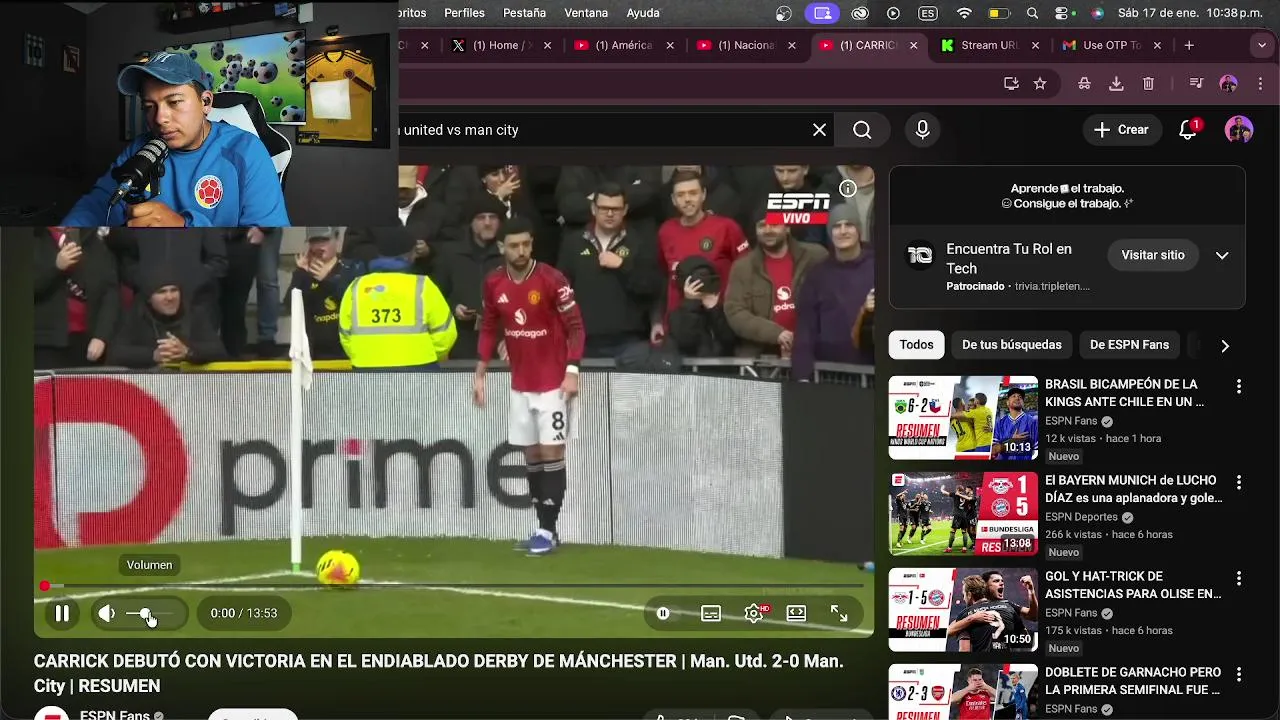
Task: Click inside the YouTube search field
Action: 600,130
